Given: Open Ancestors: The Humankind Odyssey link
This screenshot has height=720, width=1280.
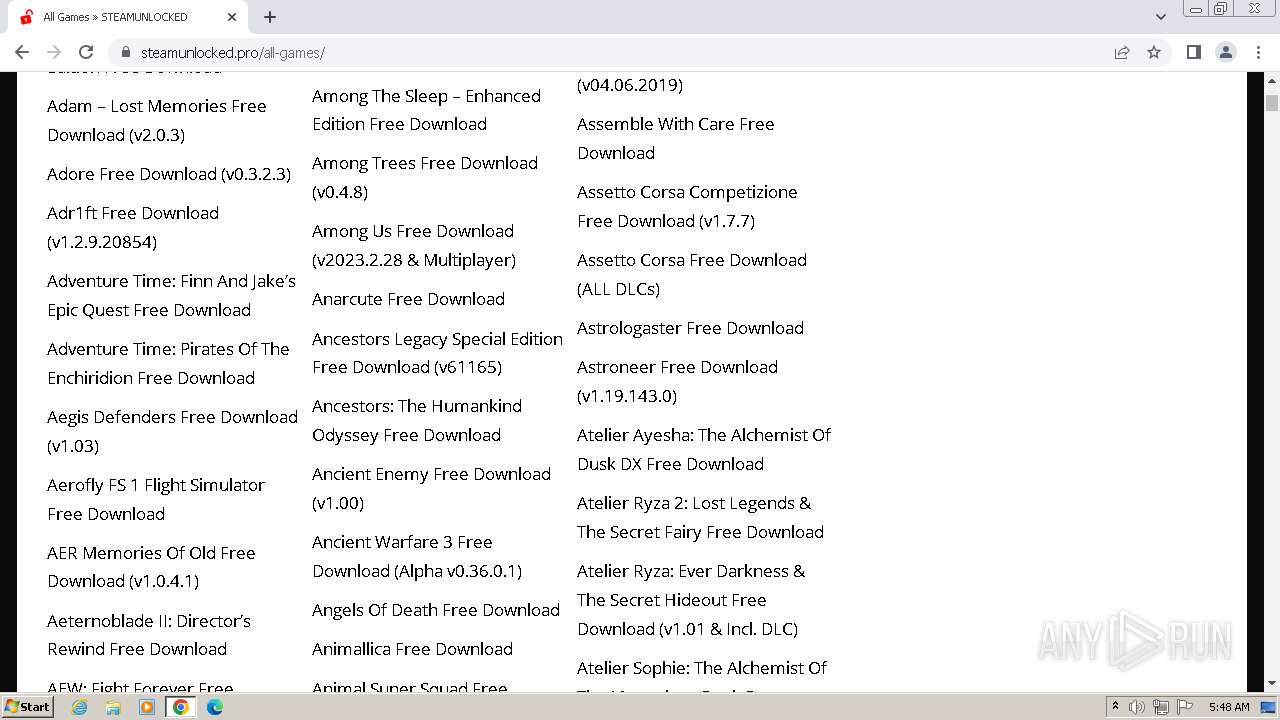Looking at the screenshot, I should tap(417, 420).
